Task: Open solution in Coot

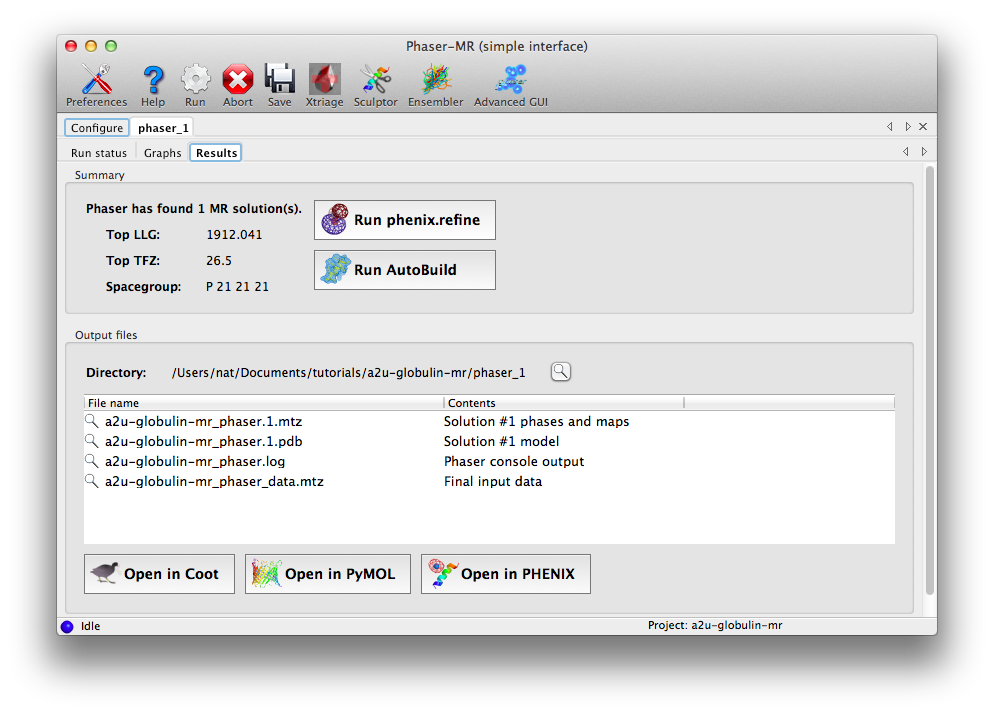Action: click(159, 574)
